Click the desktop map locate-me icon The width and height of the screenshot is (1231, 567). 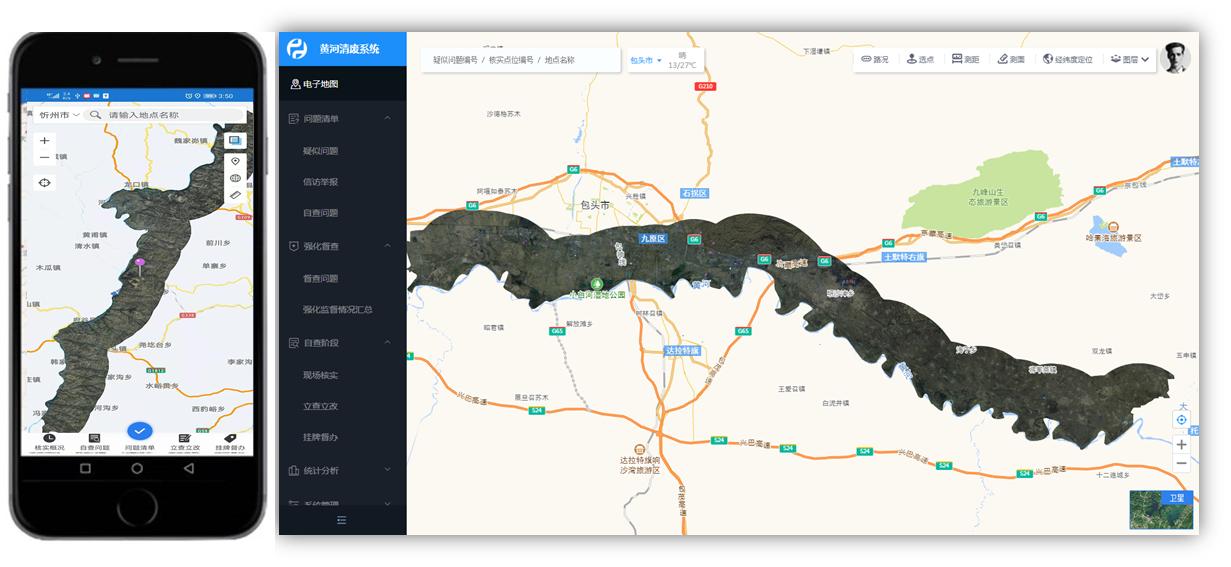click(x=1182, y=420)
